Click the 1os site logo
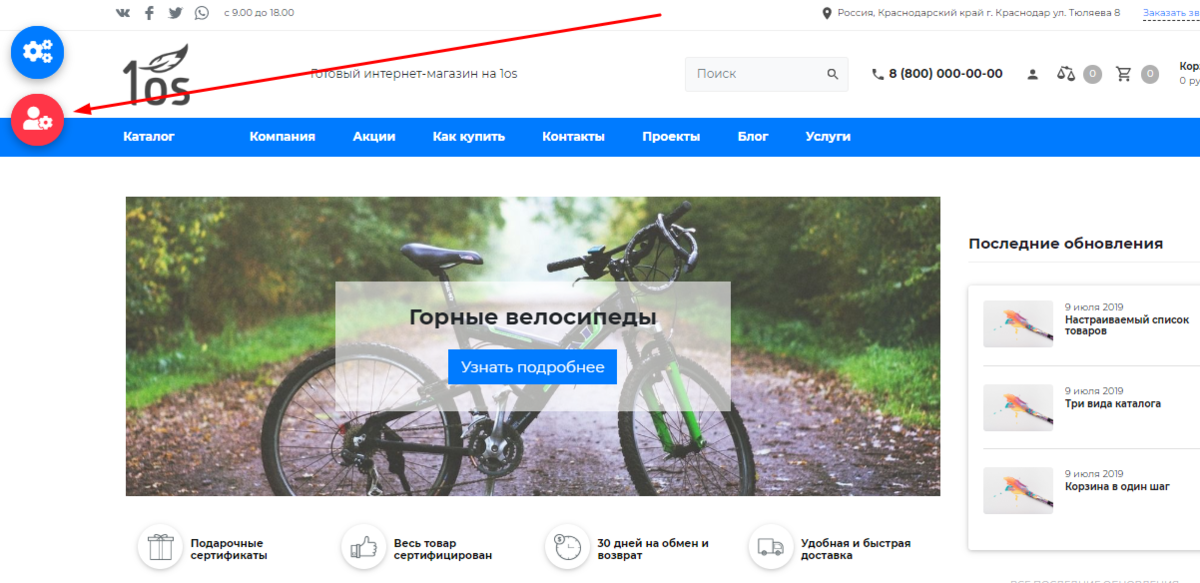 tap(156, 75)
